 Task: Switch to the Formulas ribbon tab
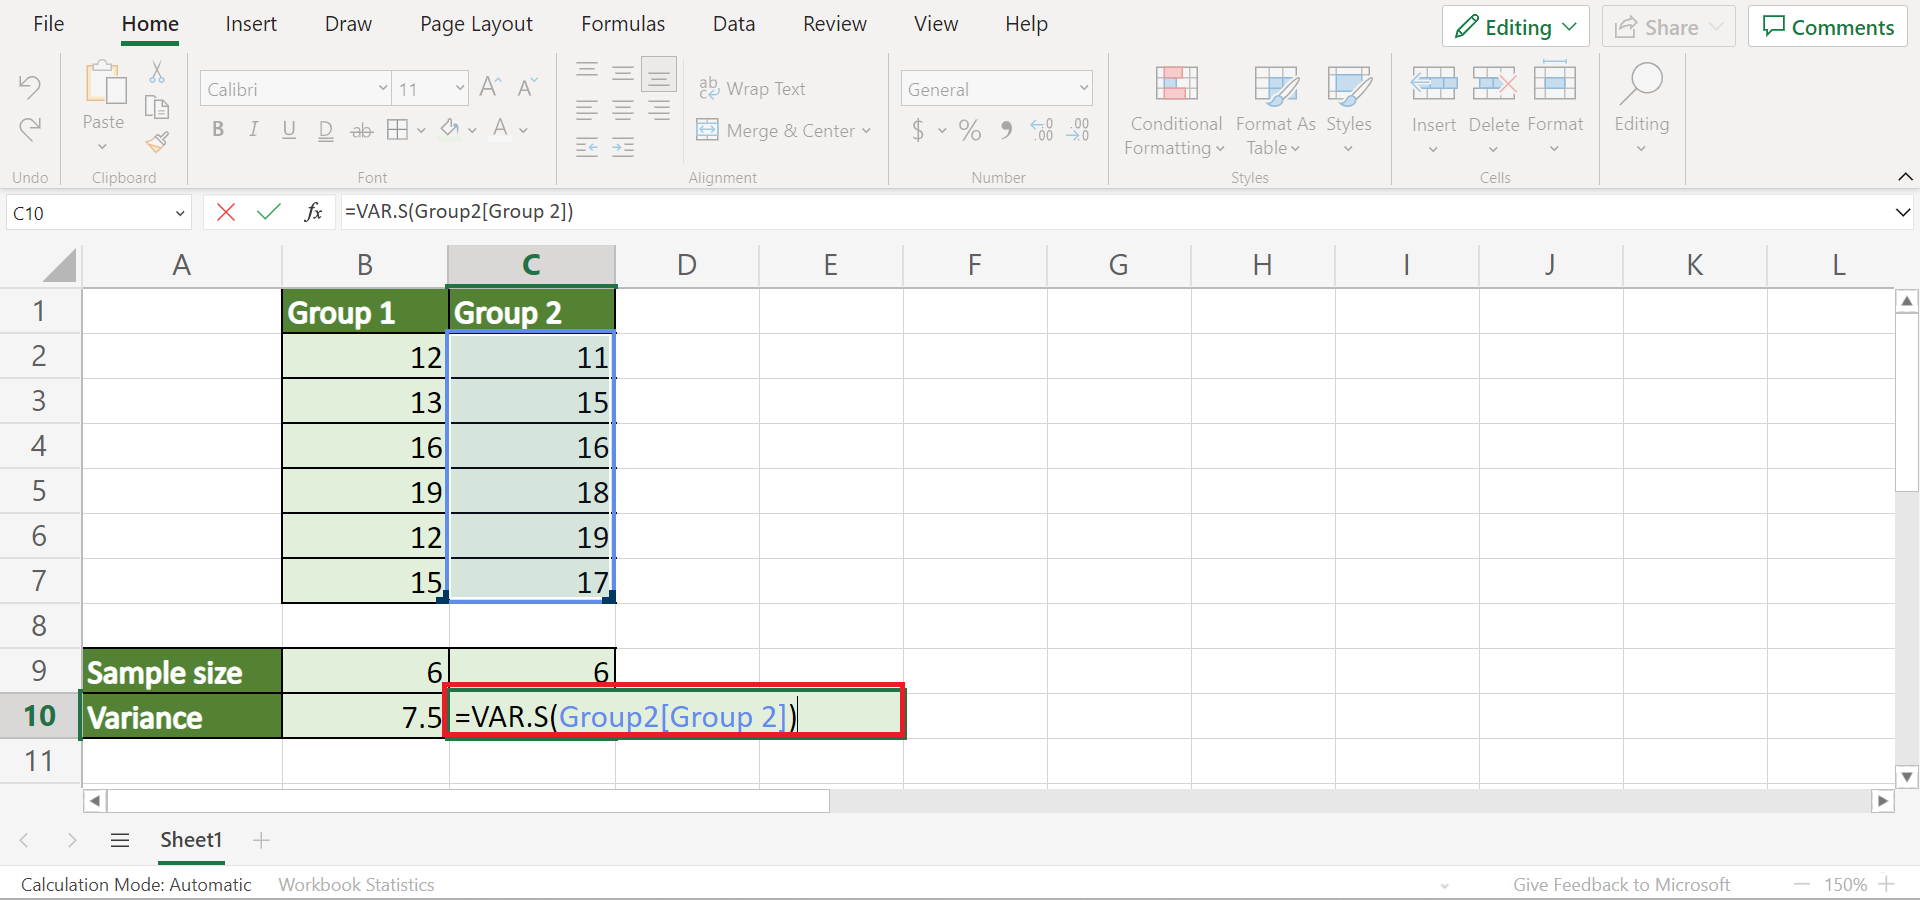tap(623, 24)
